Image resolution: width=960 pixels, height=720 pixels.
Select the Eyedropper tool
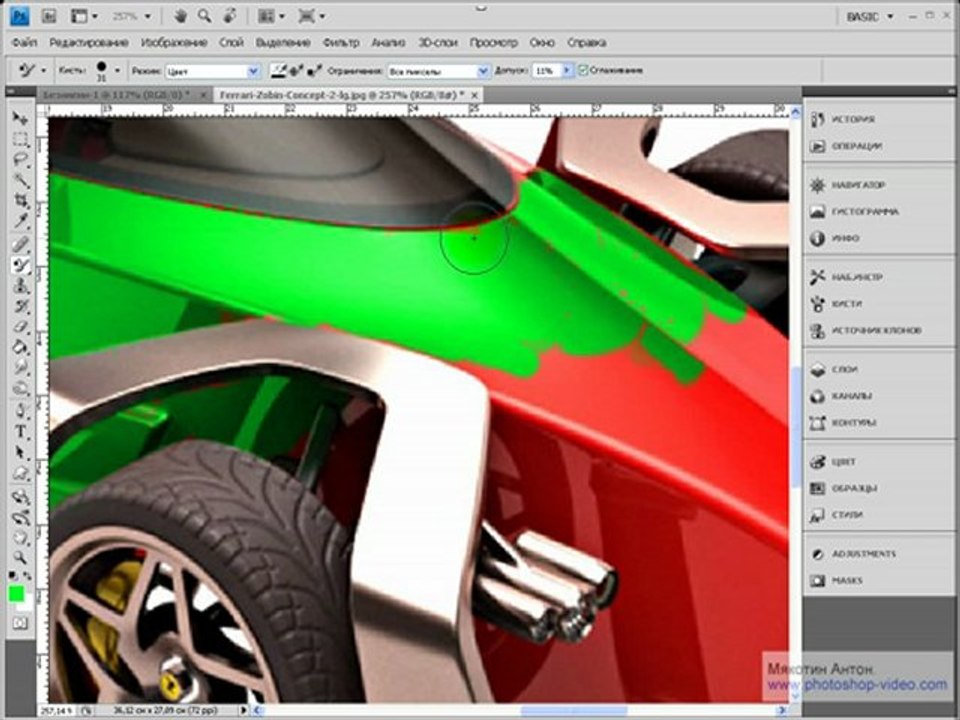tap(21, 221)
